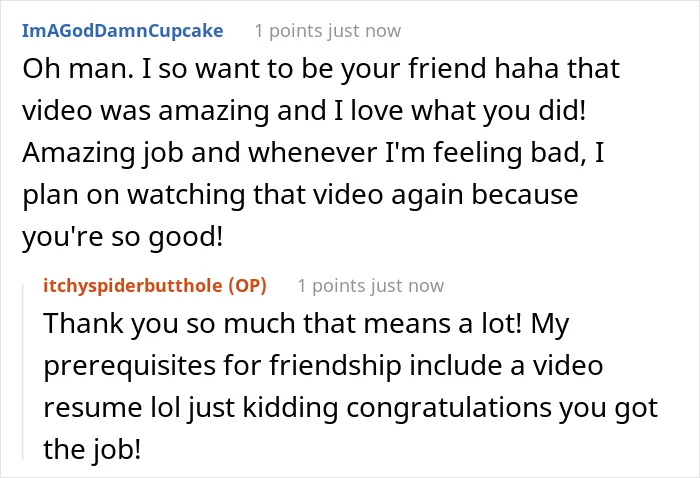Click the line starting 'video was amazing'
This screenshot has height=478, width=700.
[x=304, y=111]
